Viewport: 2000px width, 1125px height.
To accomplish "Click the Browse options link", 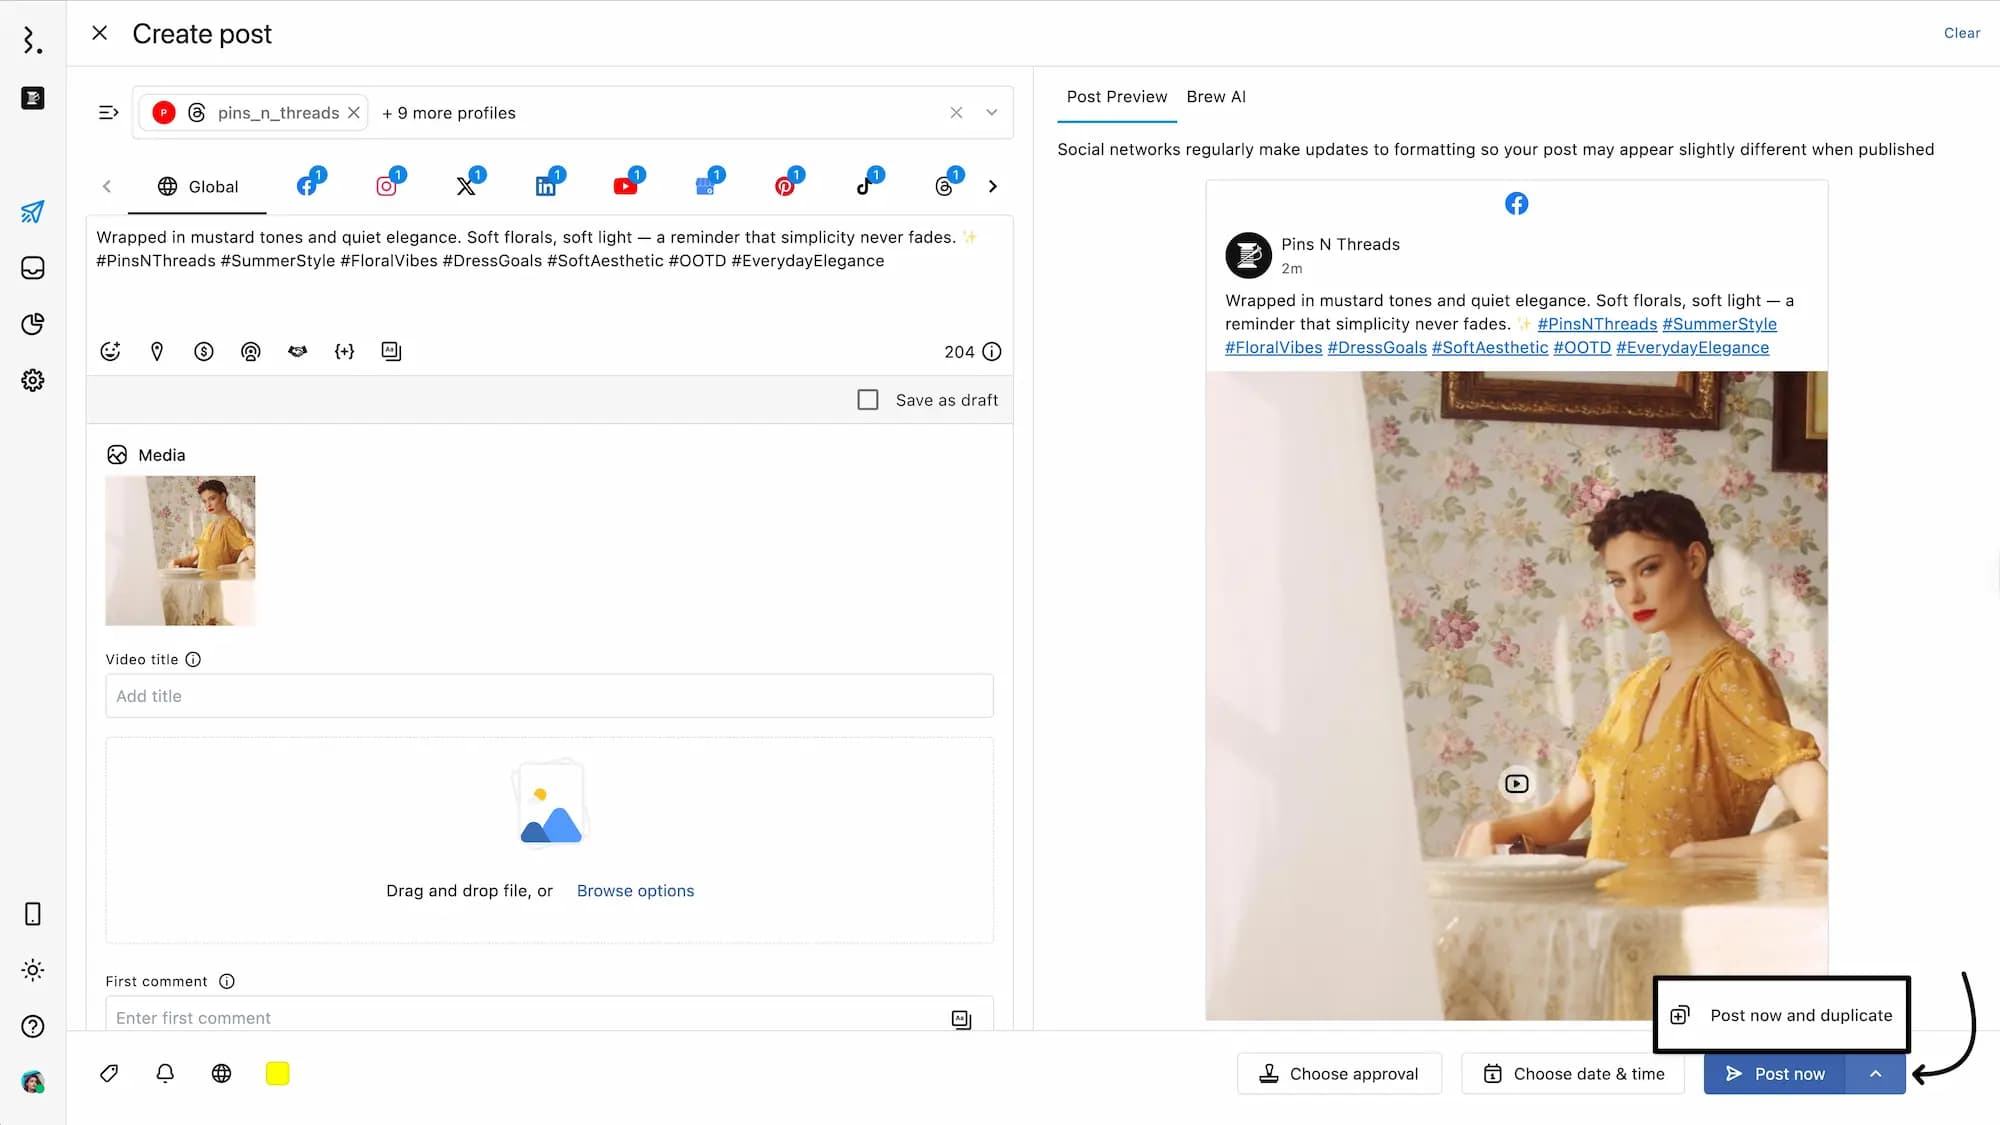I will pos(635,891).
